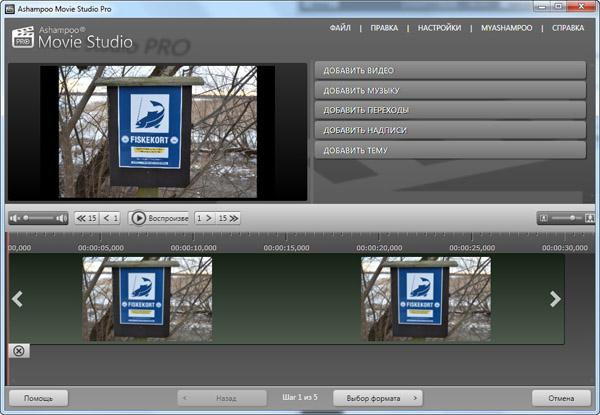The width and height of the screenshot is (600, 415).
Task: Click Добавить видео button
Action: pyautogui.click(x=450, y=71)
